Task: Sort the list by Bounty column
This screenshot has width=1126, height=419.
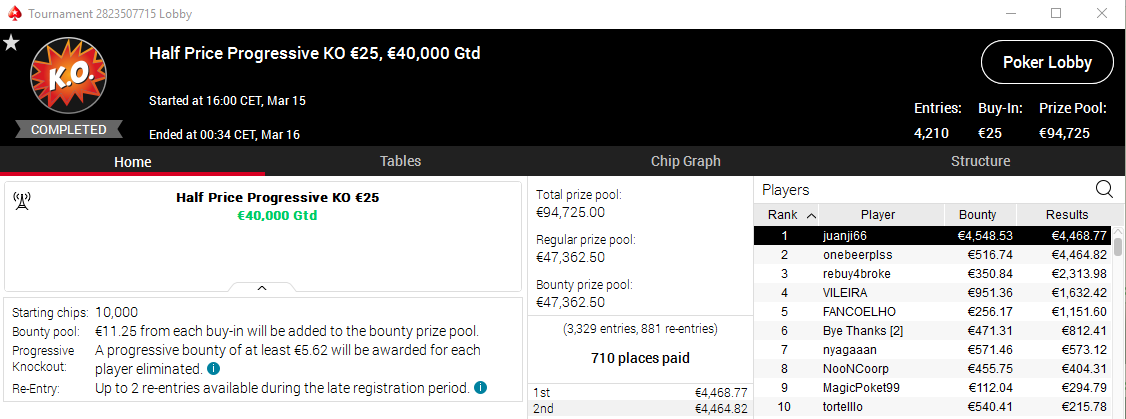Action: click(977, 215)
